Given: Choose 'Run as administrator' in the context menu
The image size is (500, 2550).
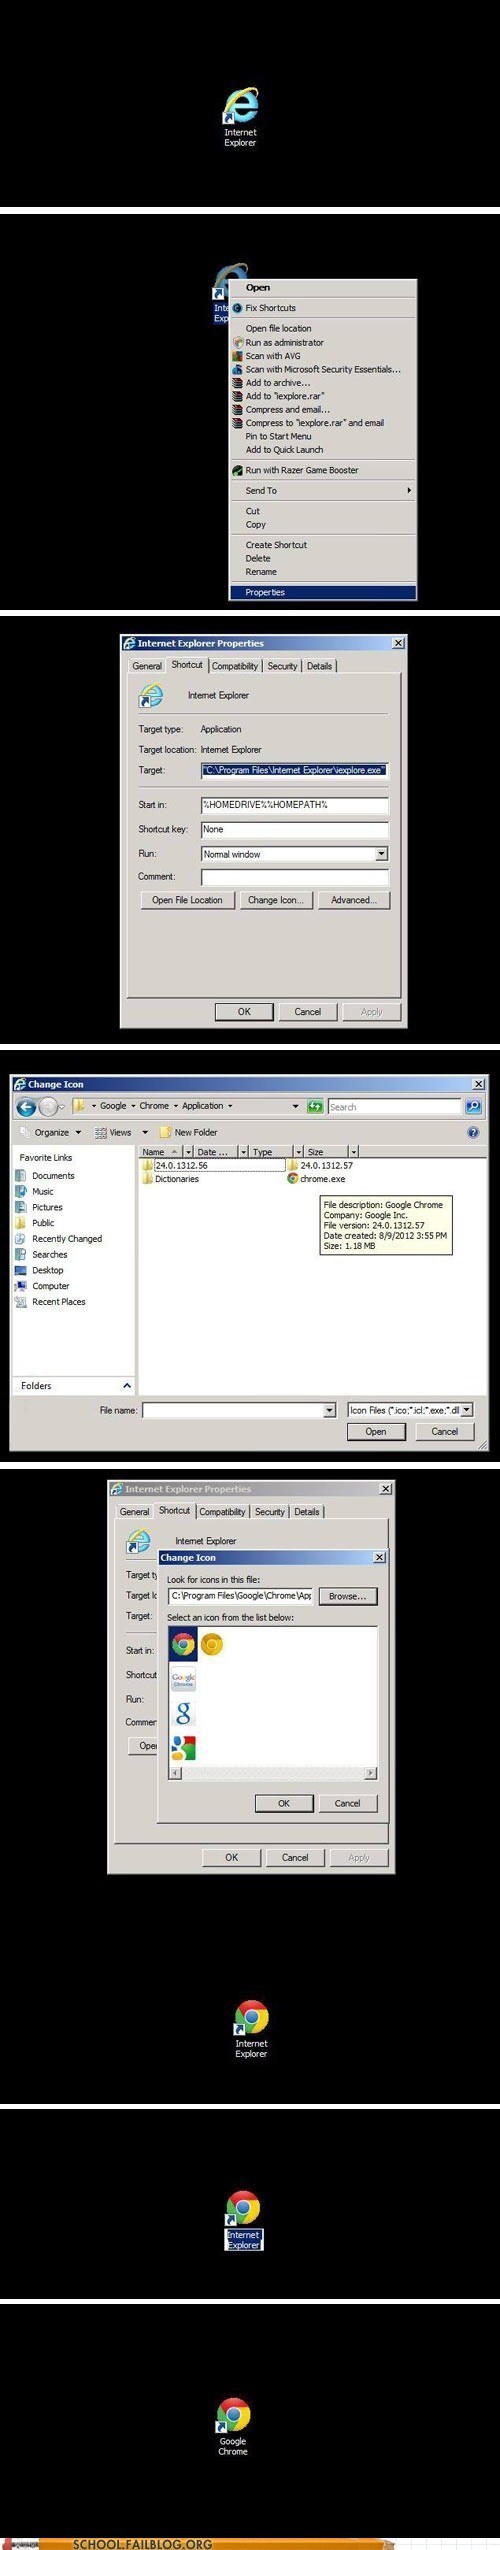Looking at the screenshot, I should [323, 342].
